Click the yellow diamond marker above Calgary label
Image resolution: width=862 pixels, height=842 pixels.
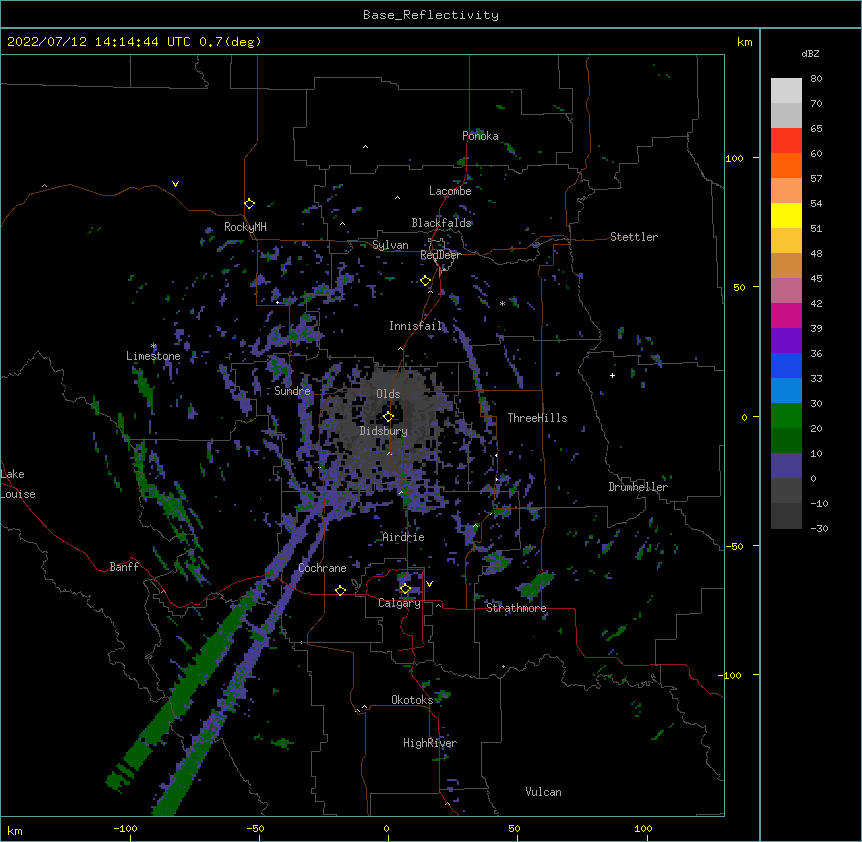405,589
